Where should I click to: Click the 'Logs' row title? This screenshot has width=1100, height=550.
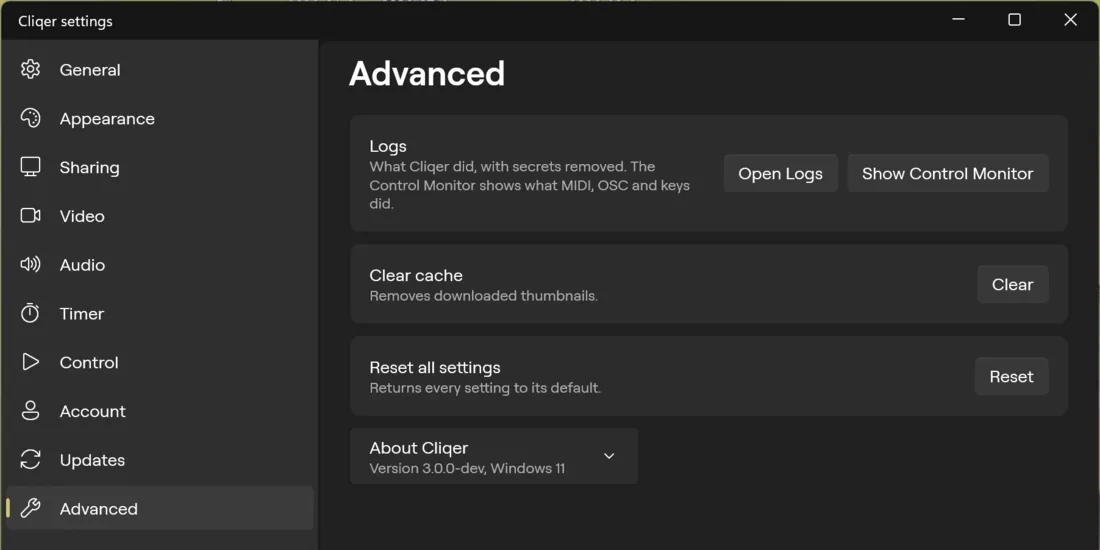point(388,147)
